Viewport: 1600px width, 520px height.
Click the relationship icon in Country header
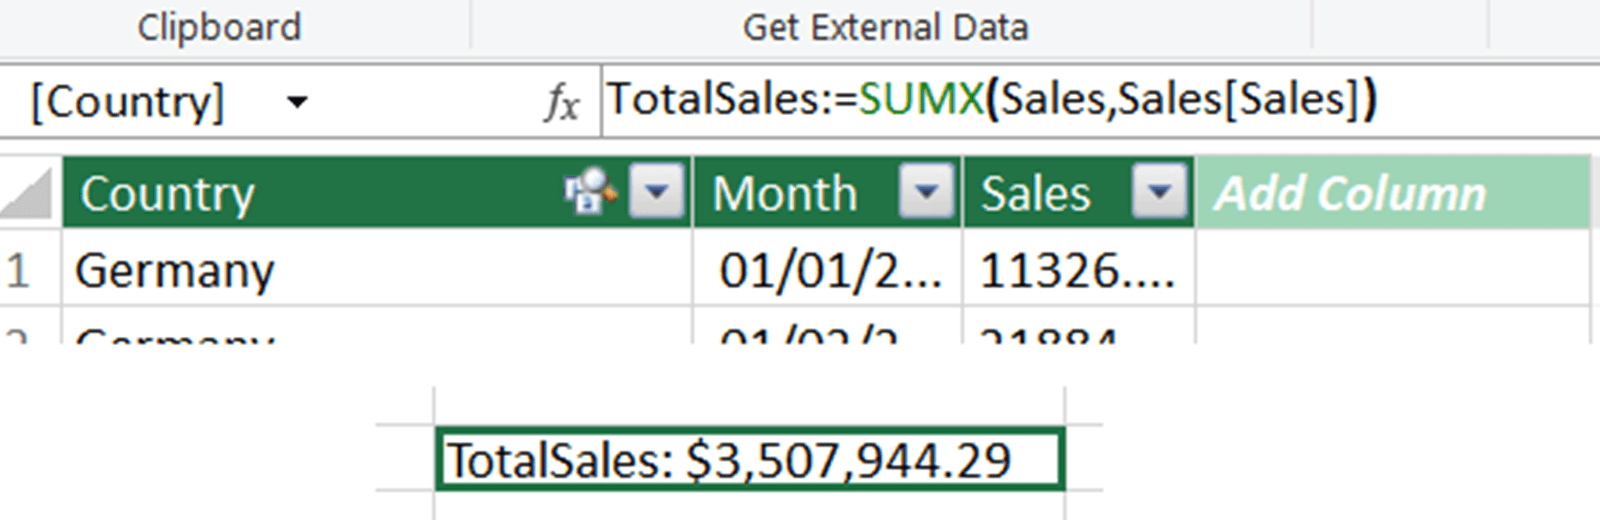590,191
